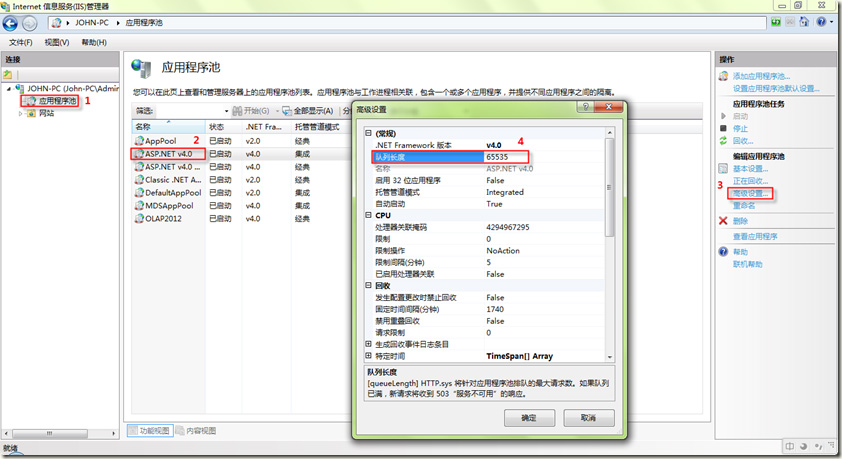Click the red X delete (删除) icon
842x459 pixels.
(x=724, y=220)
